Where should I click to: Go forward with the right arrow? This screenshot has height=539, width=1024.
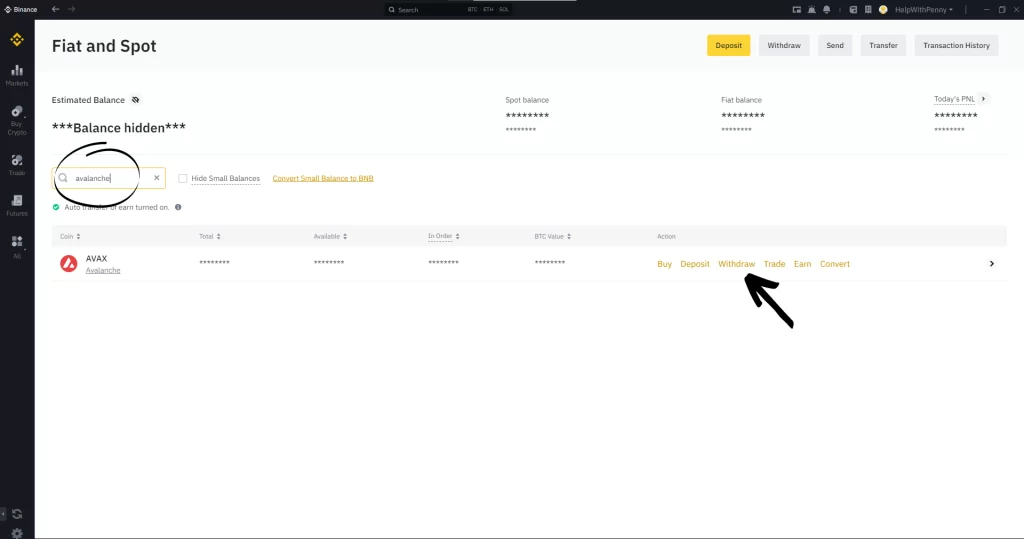tap(71, 9)
